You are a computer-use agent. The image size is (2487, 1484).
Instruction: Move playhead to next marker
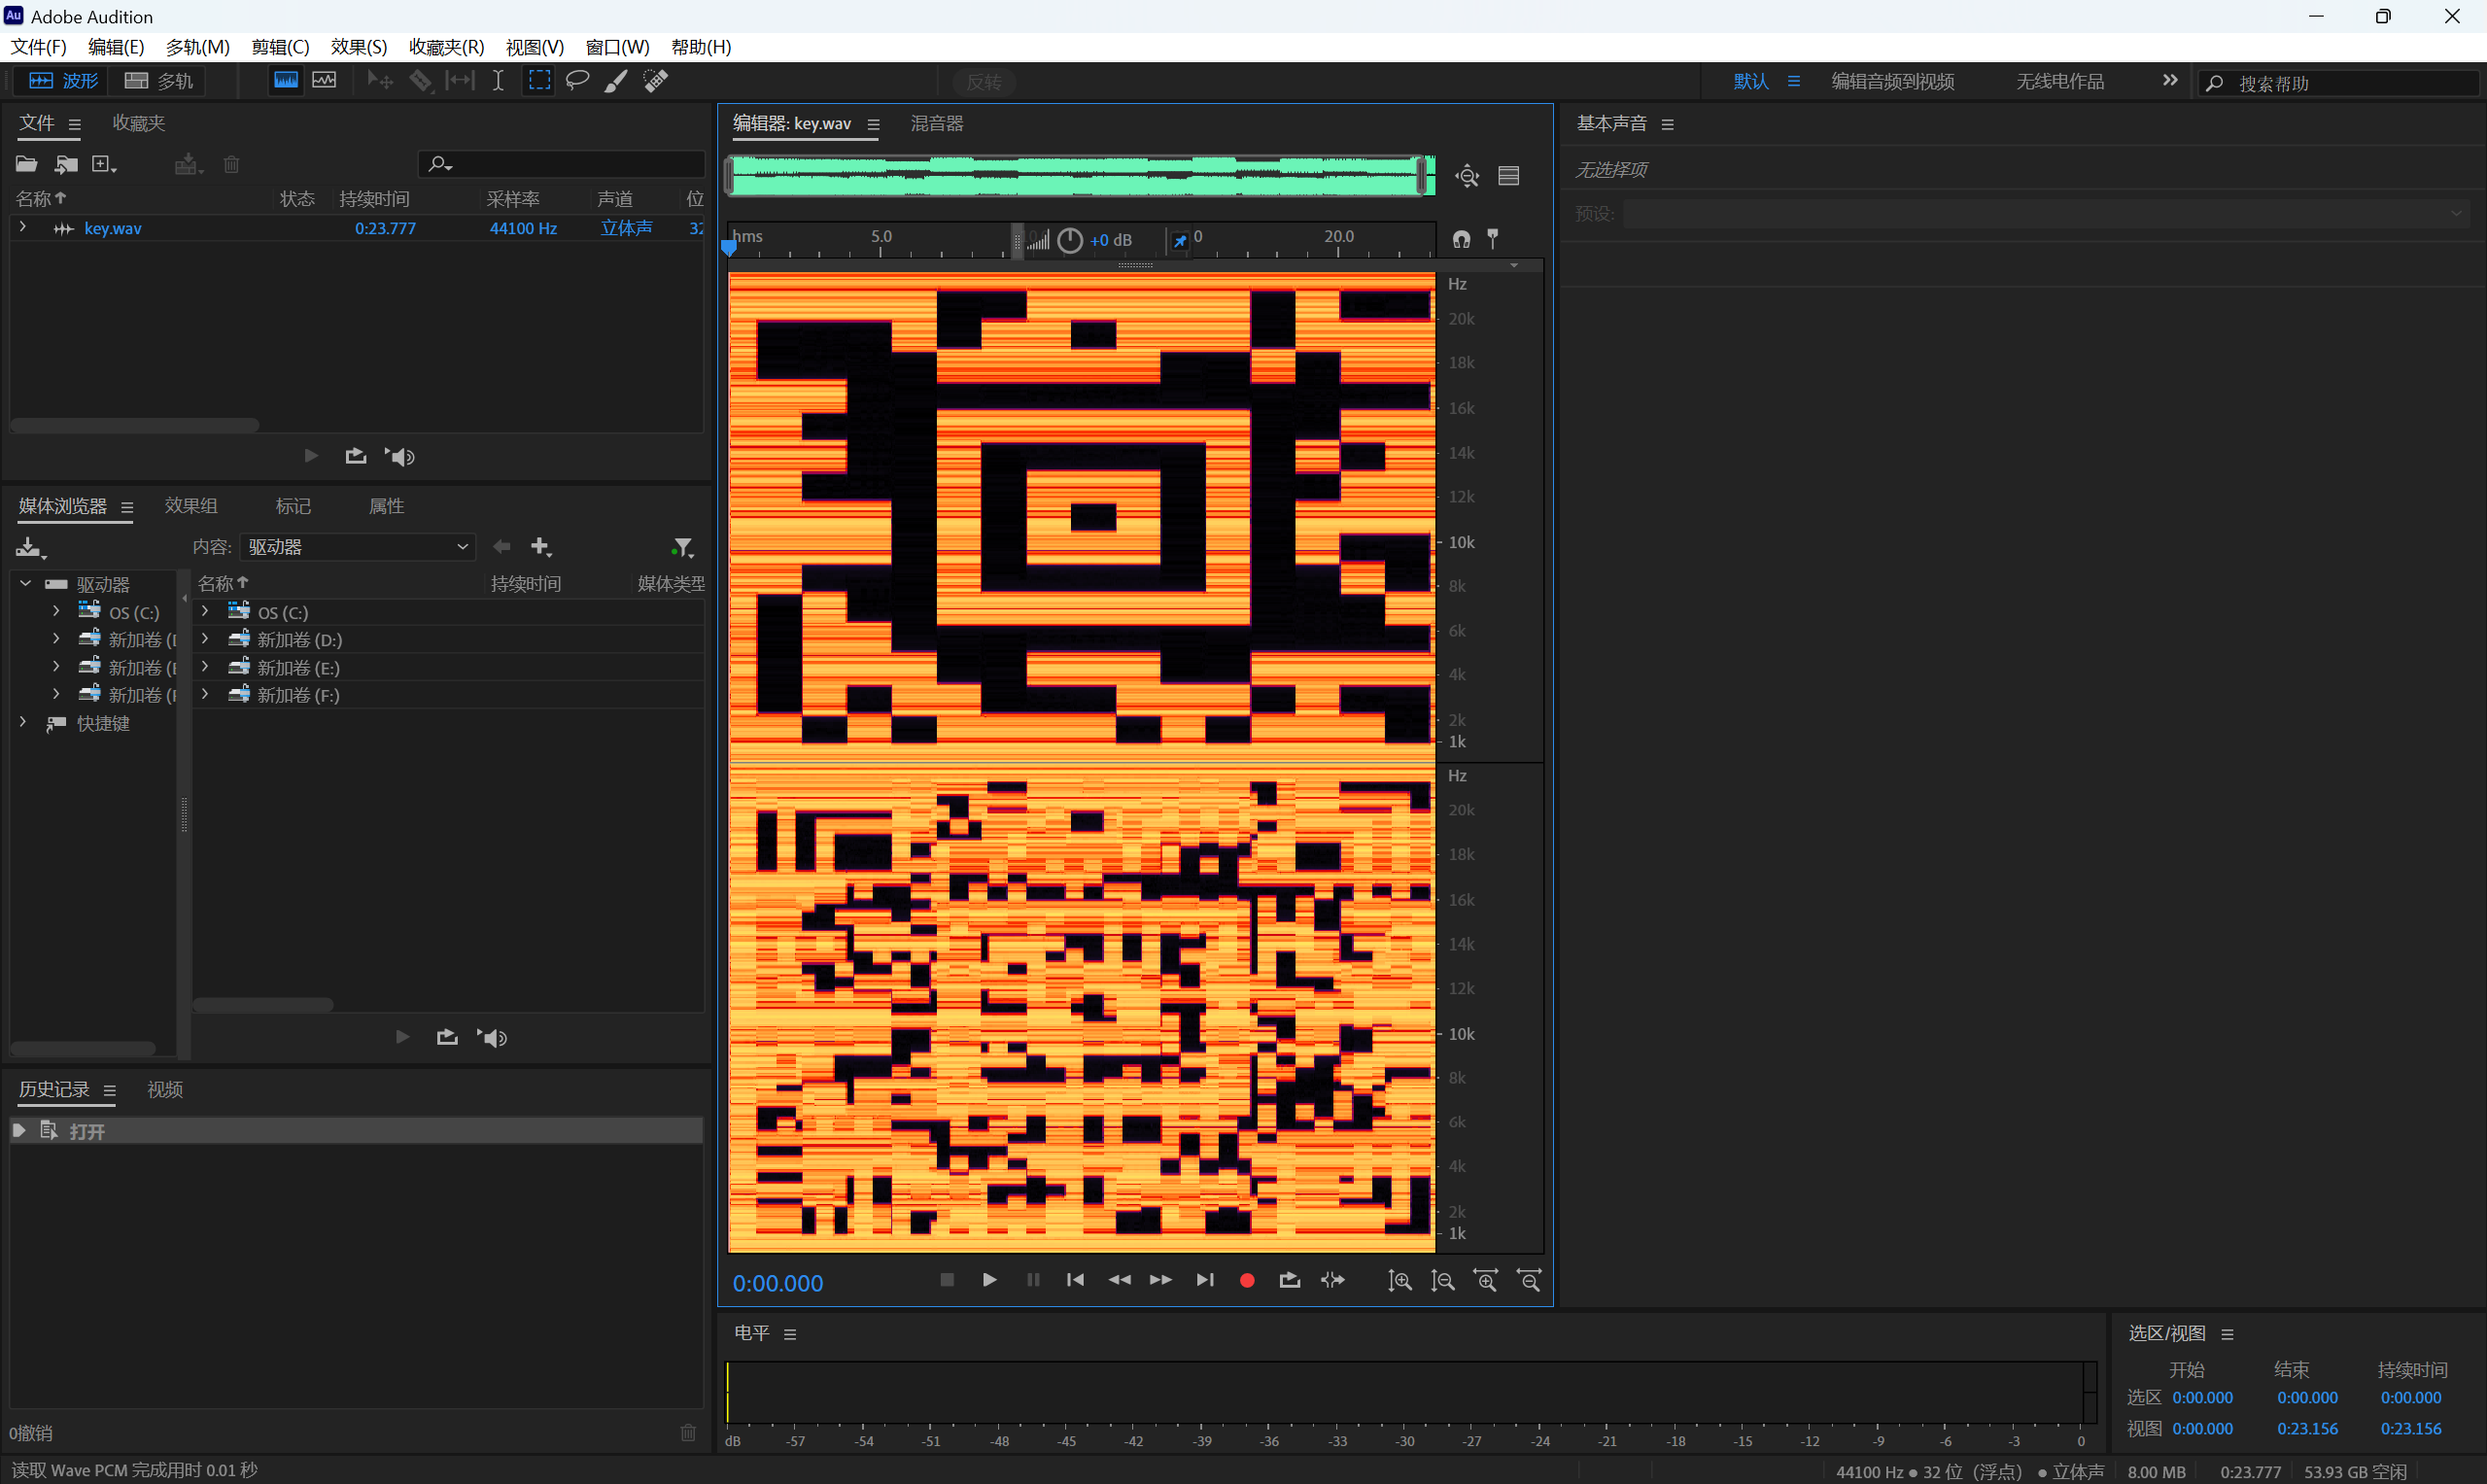click(1205, 1280)
